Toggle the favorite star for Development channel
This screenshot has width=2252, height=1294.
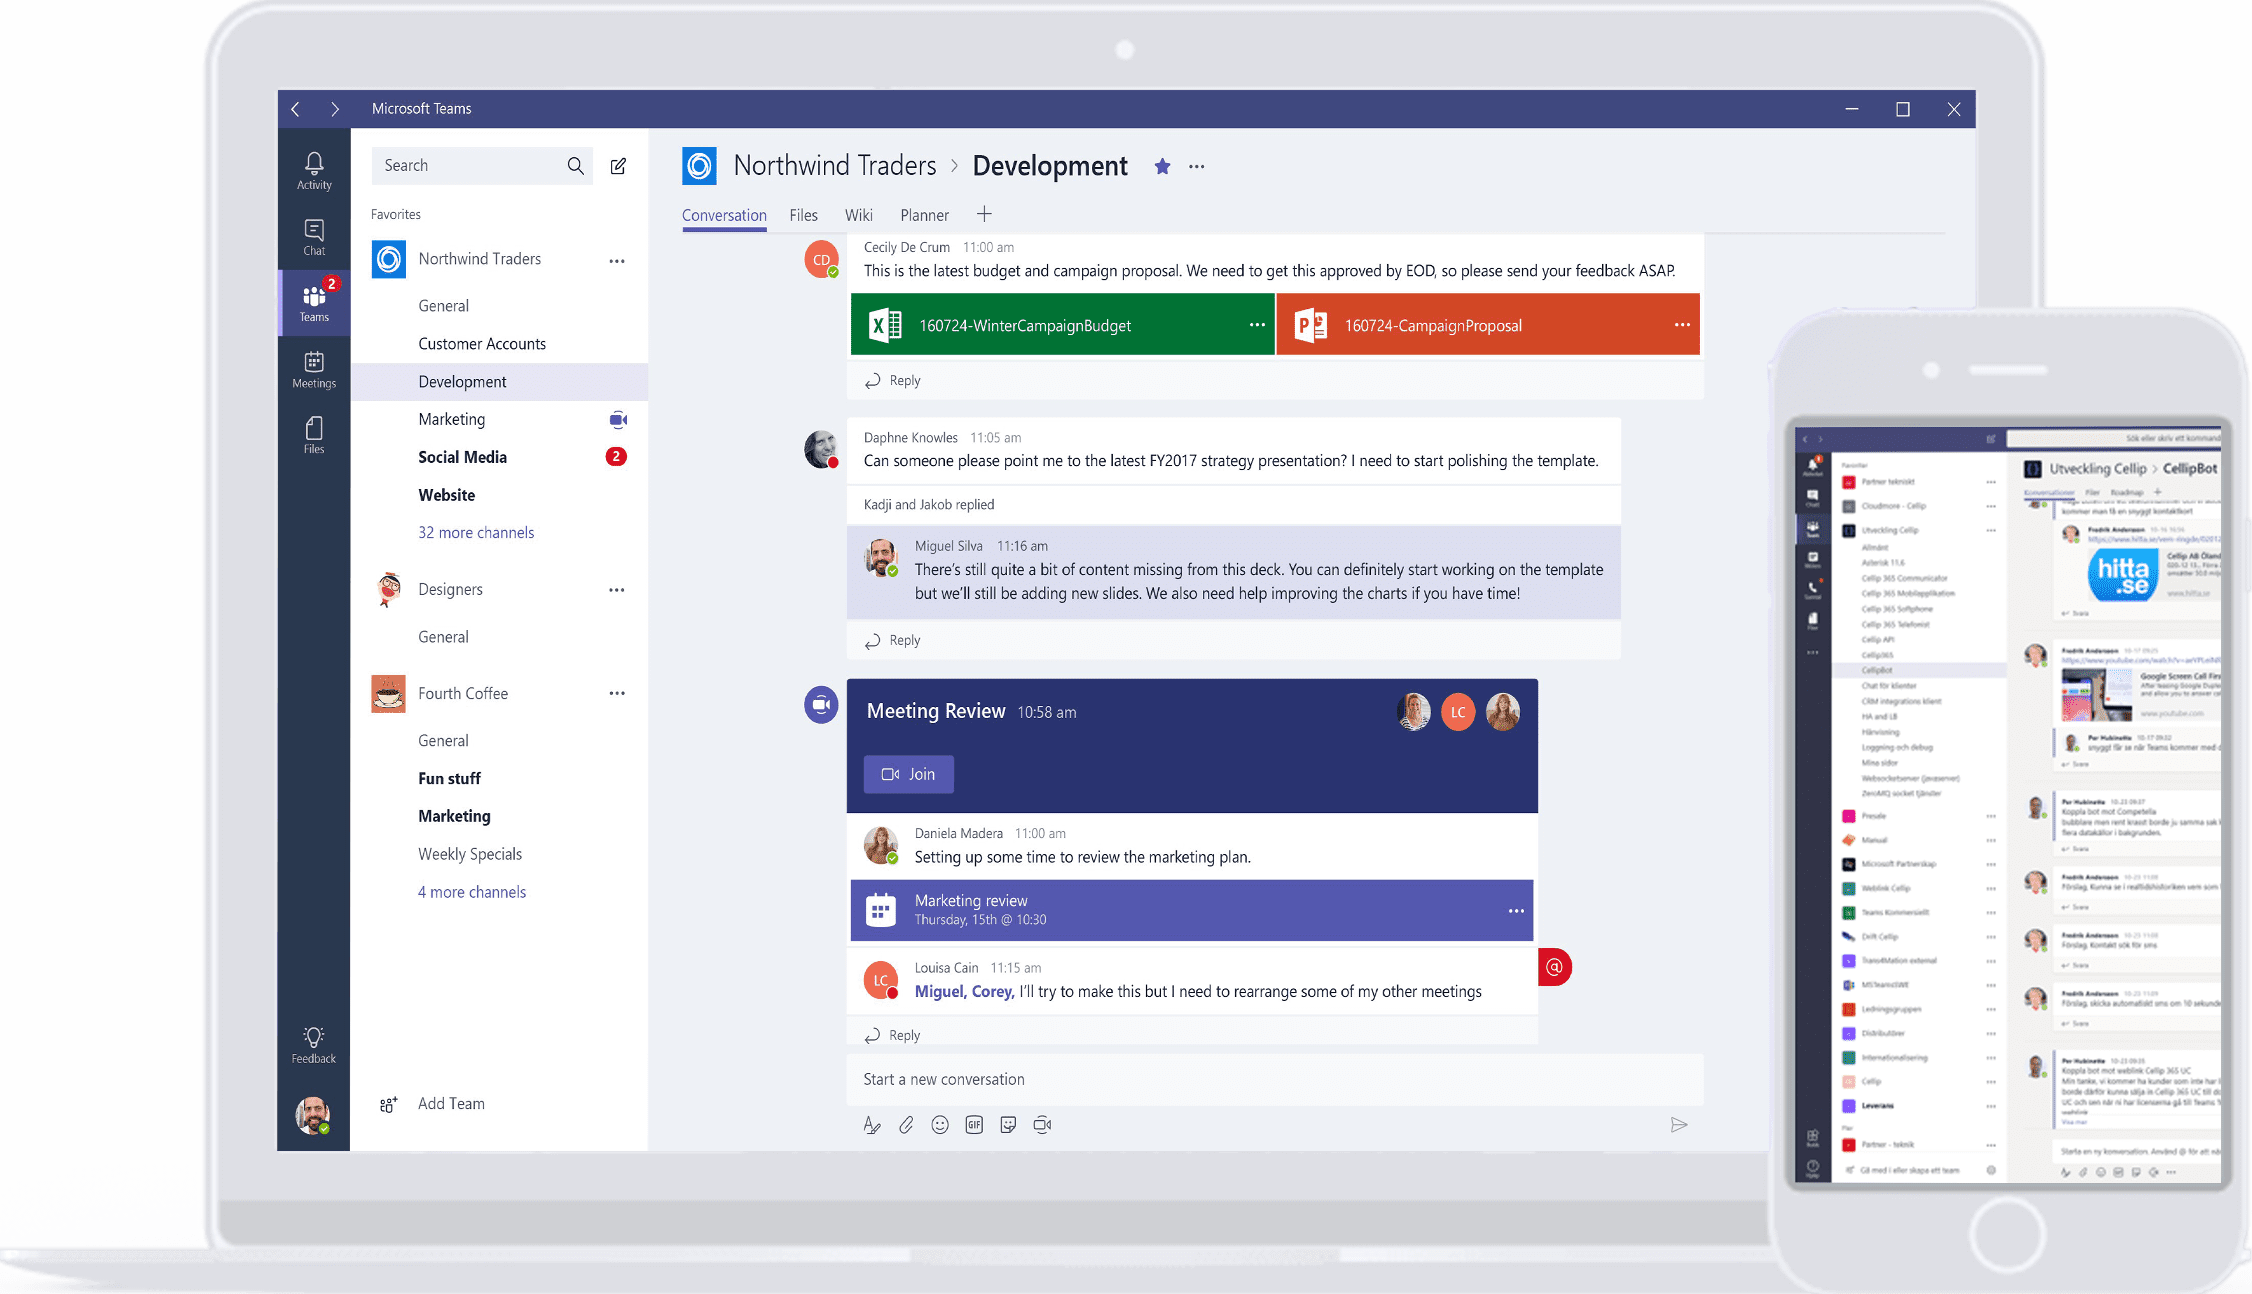(x=1162, y=166)
